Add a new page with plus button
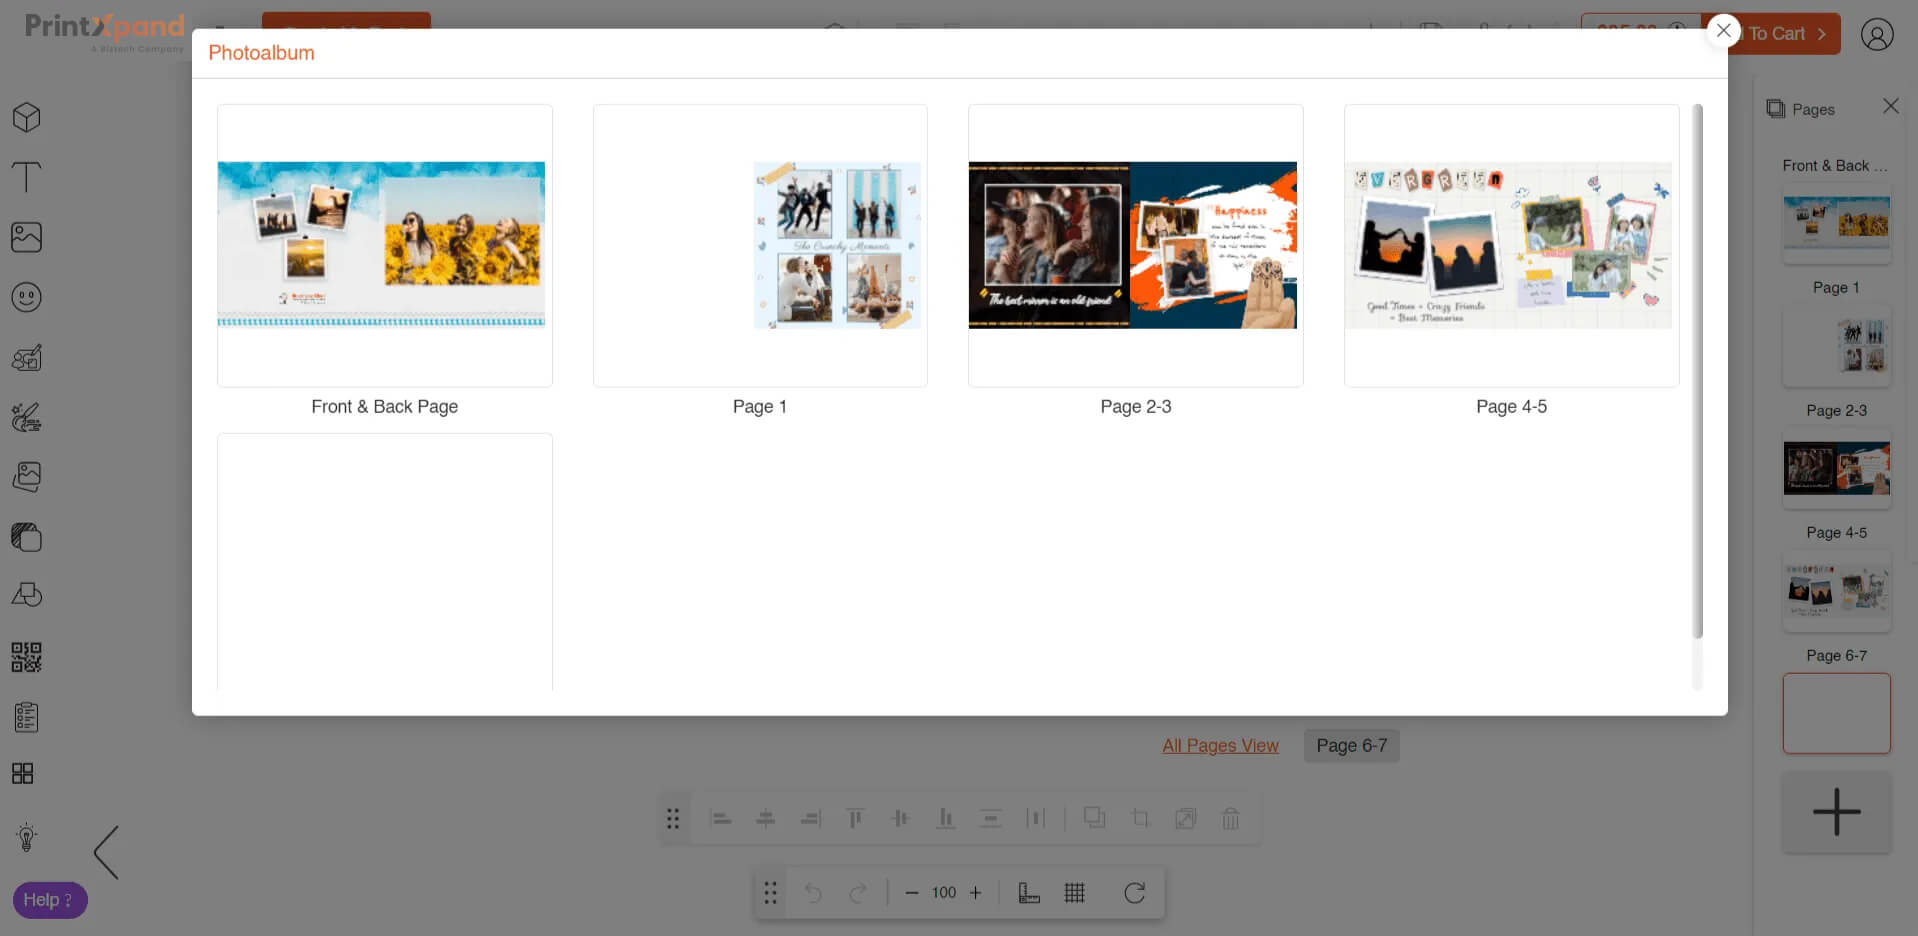This screenshot has height=936, width=1918. click(x=1836, y=812)
